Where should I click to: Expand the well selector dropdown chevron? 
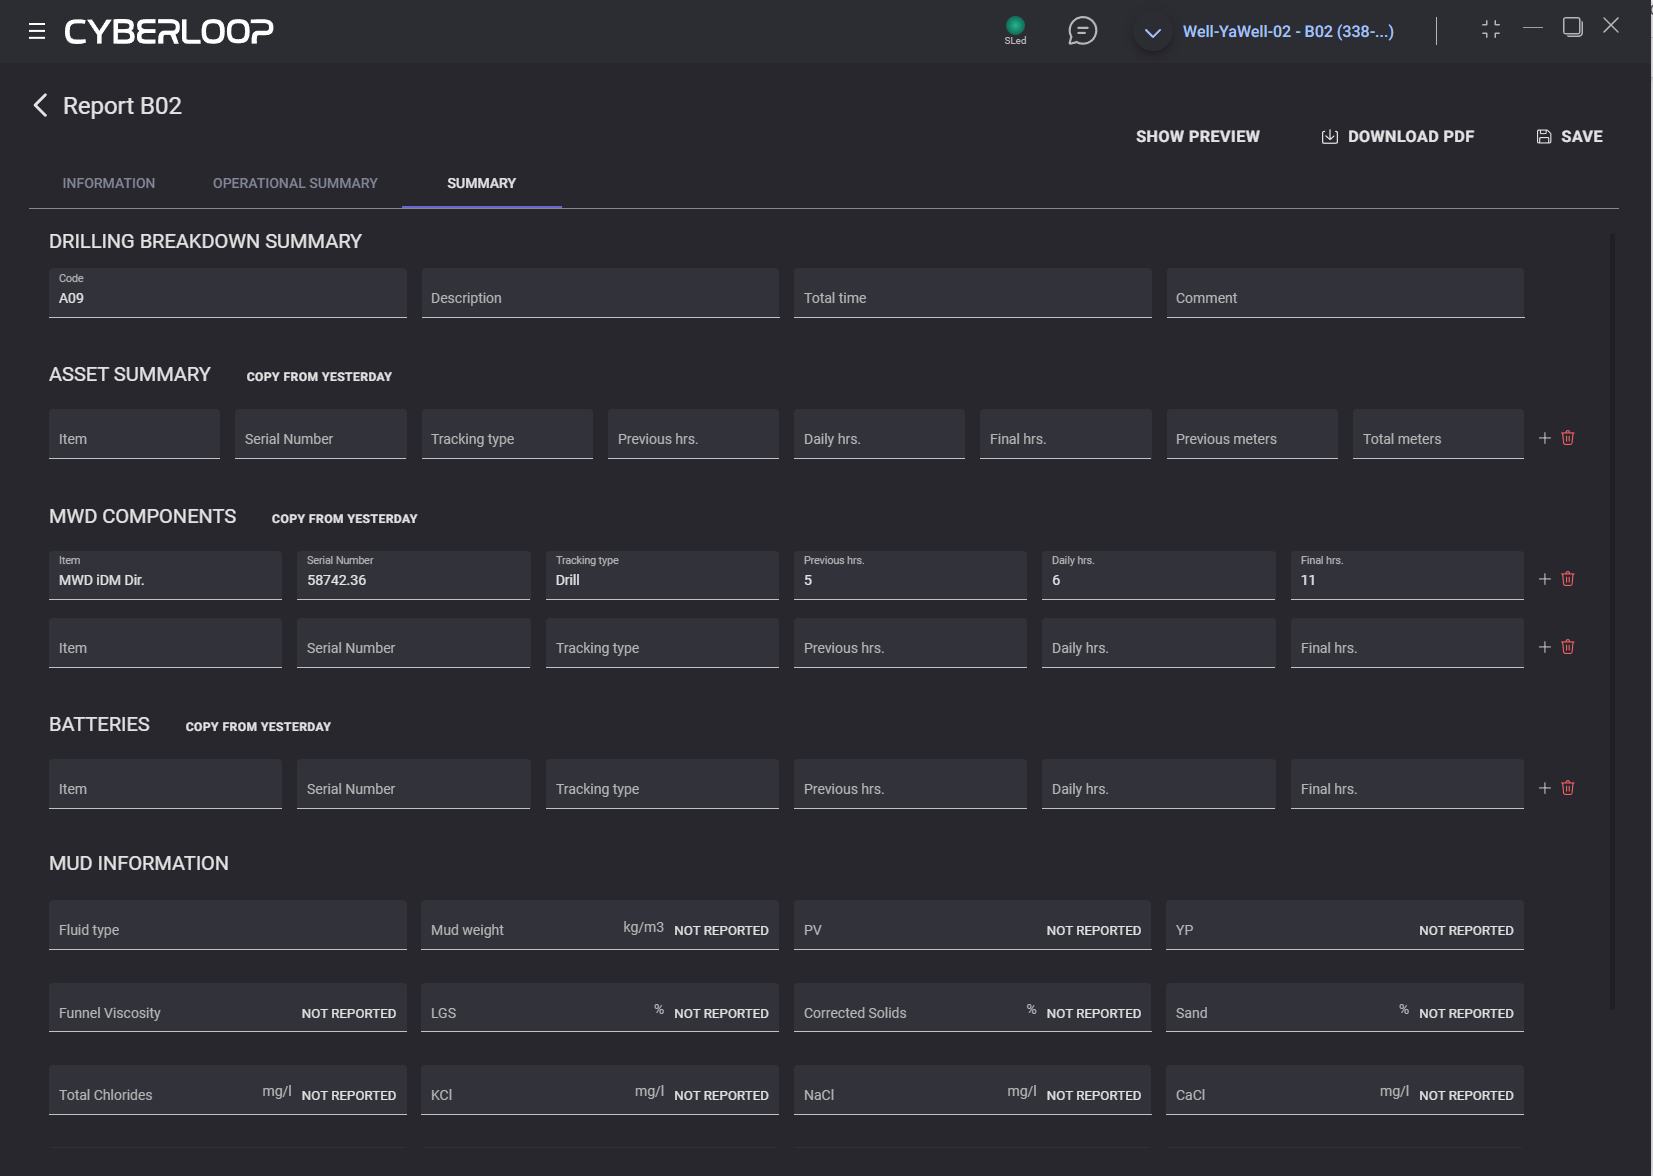pyautogui.click(x=1152, y=33)
